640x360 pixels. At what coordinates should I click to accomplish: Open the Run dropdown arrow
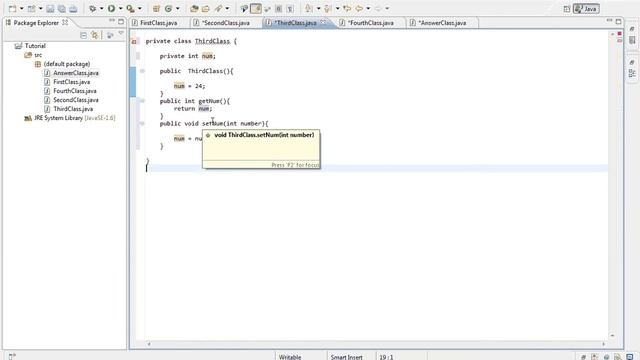[x=120, y=9]
